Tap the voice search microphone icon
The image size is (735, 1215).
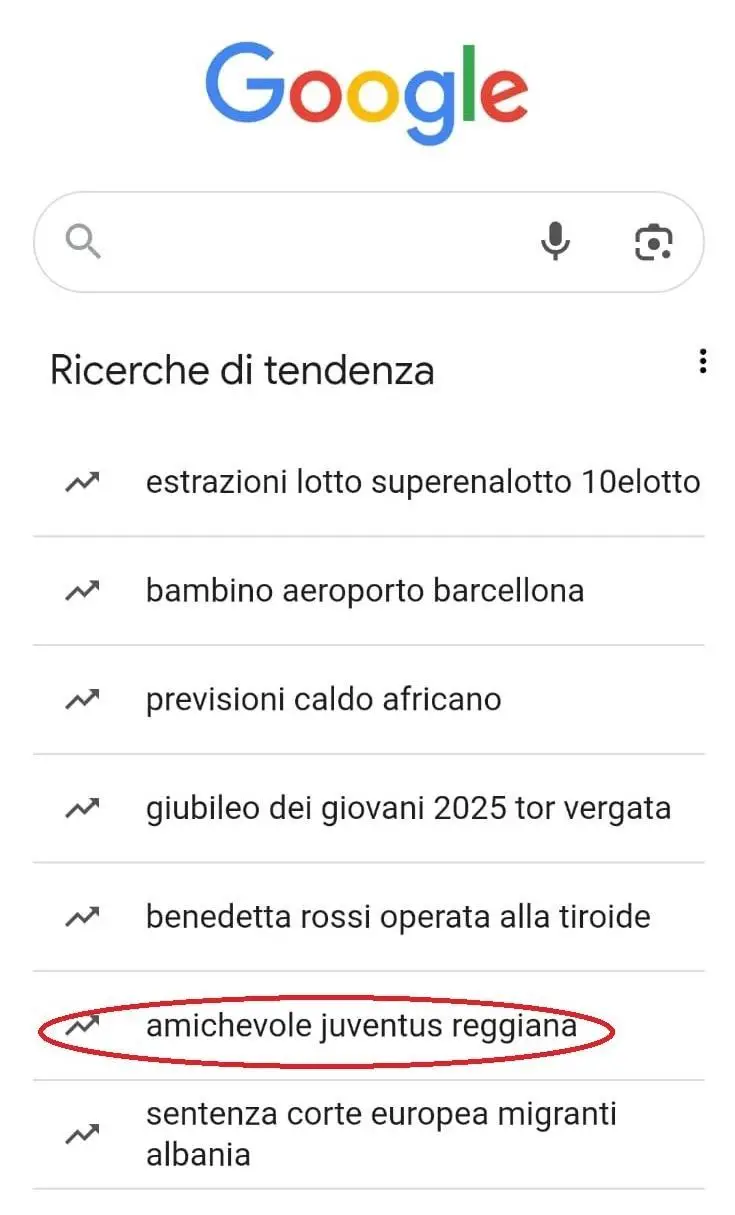coord(556,241)
